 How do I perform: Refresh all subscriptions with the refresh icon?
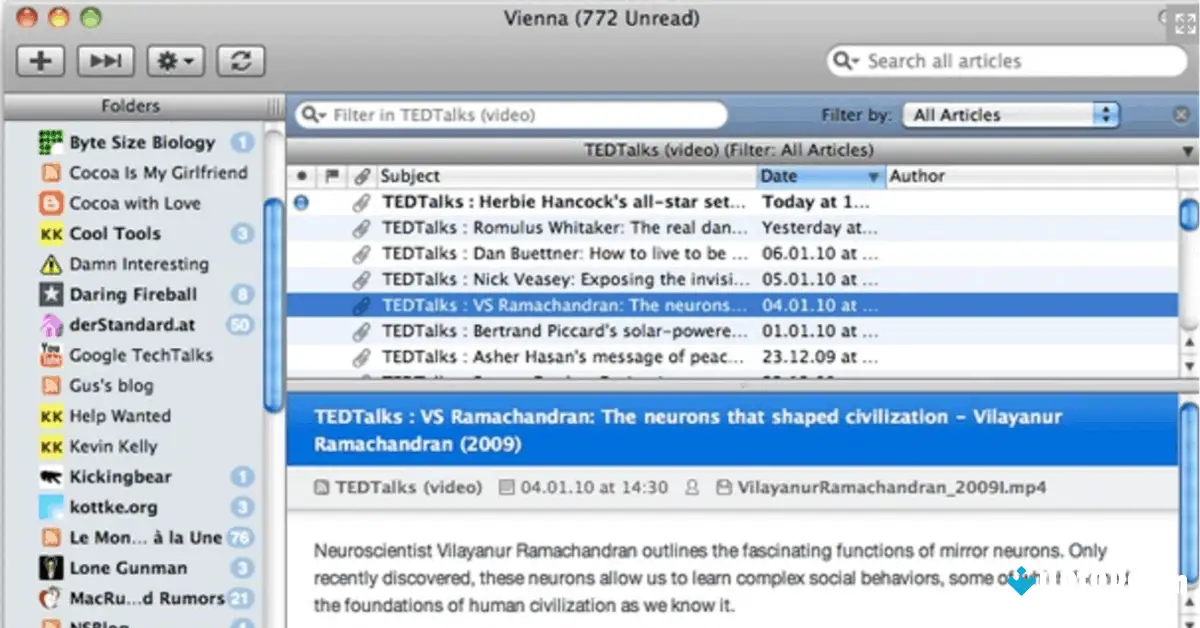(x=240, y=60)
